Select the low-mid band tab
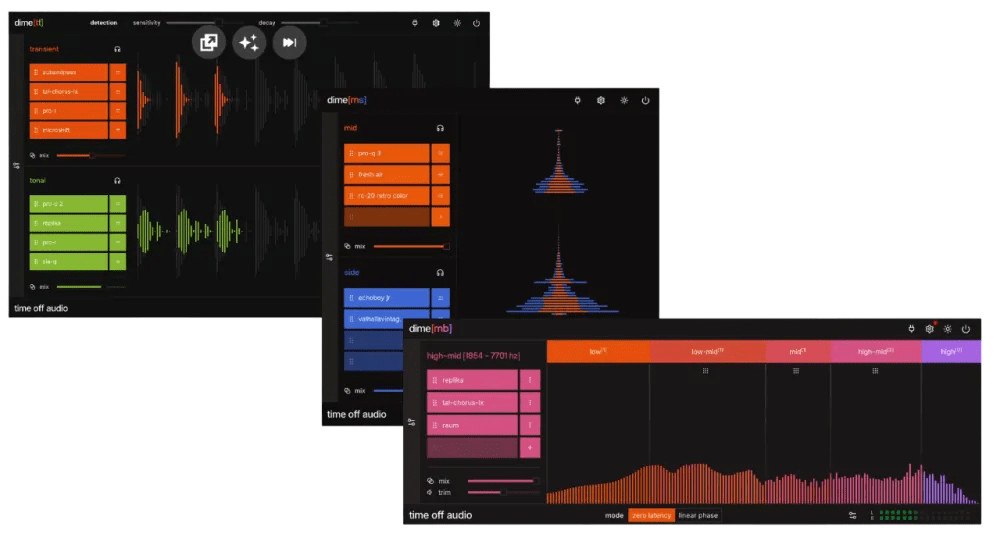The width and height of the screenshot is (1000, 534). (707, 352)
